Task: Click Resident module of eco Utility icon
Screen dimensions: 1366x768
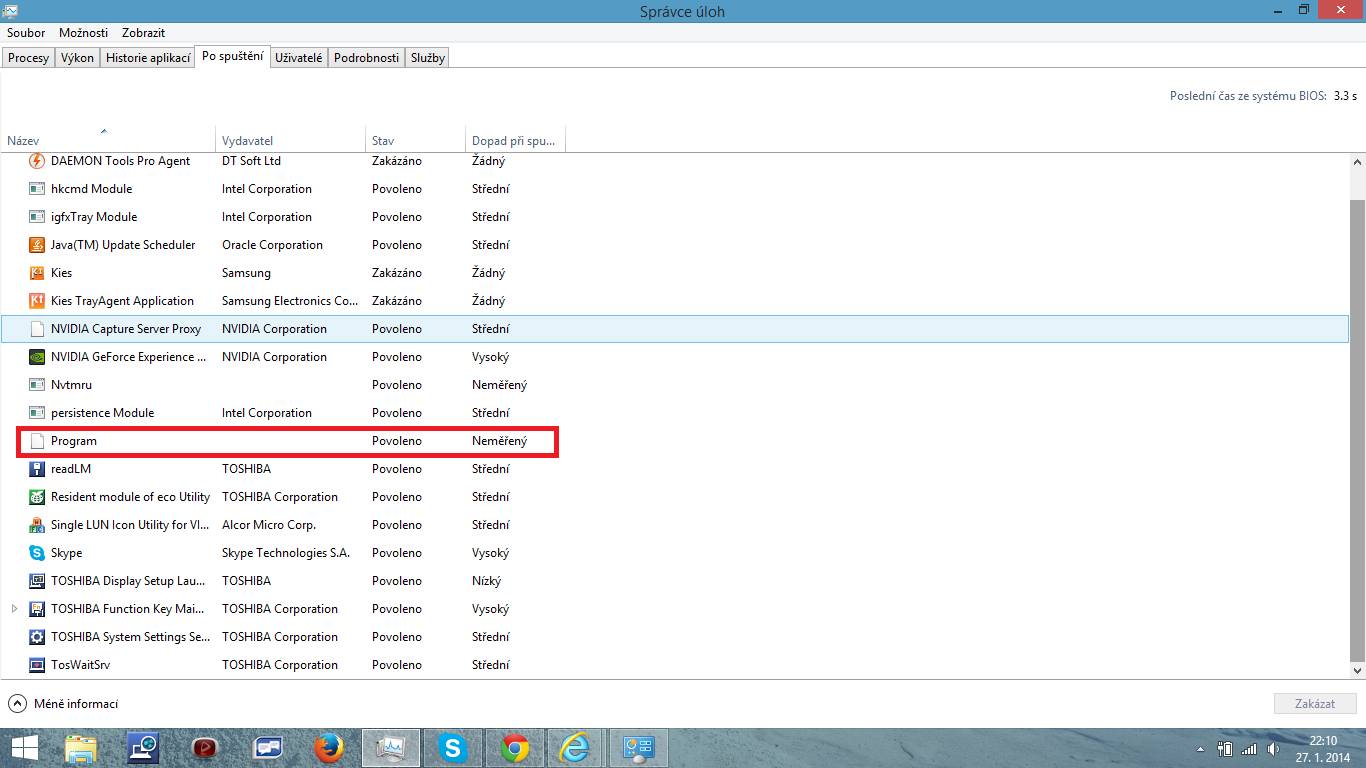Action: point(37,497)
